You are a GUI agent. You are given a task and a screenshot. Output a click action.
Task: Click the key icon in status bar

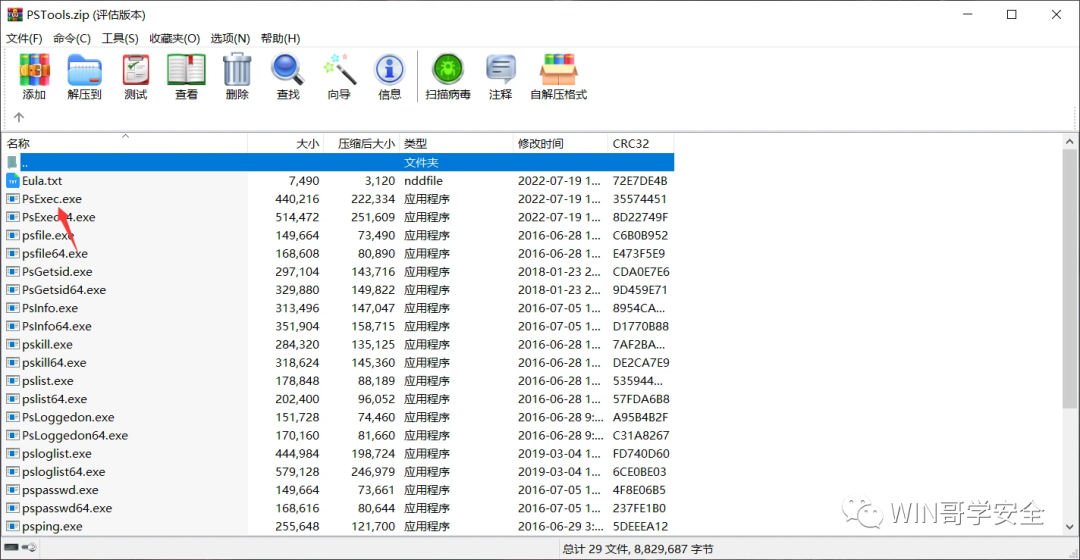click(29, 548)
